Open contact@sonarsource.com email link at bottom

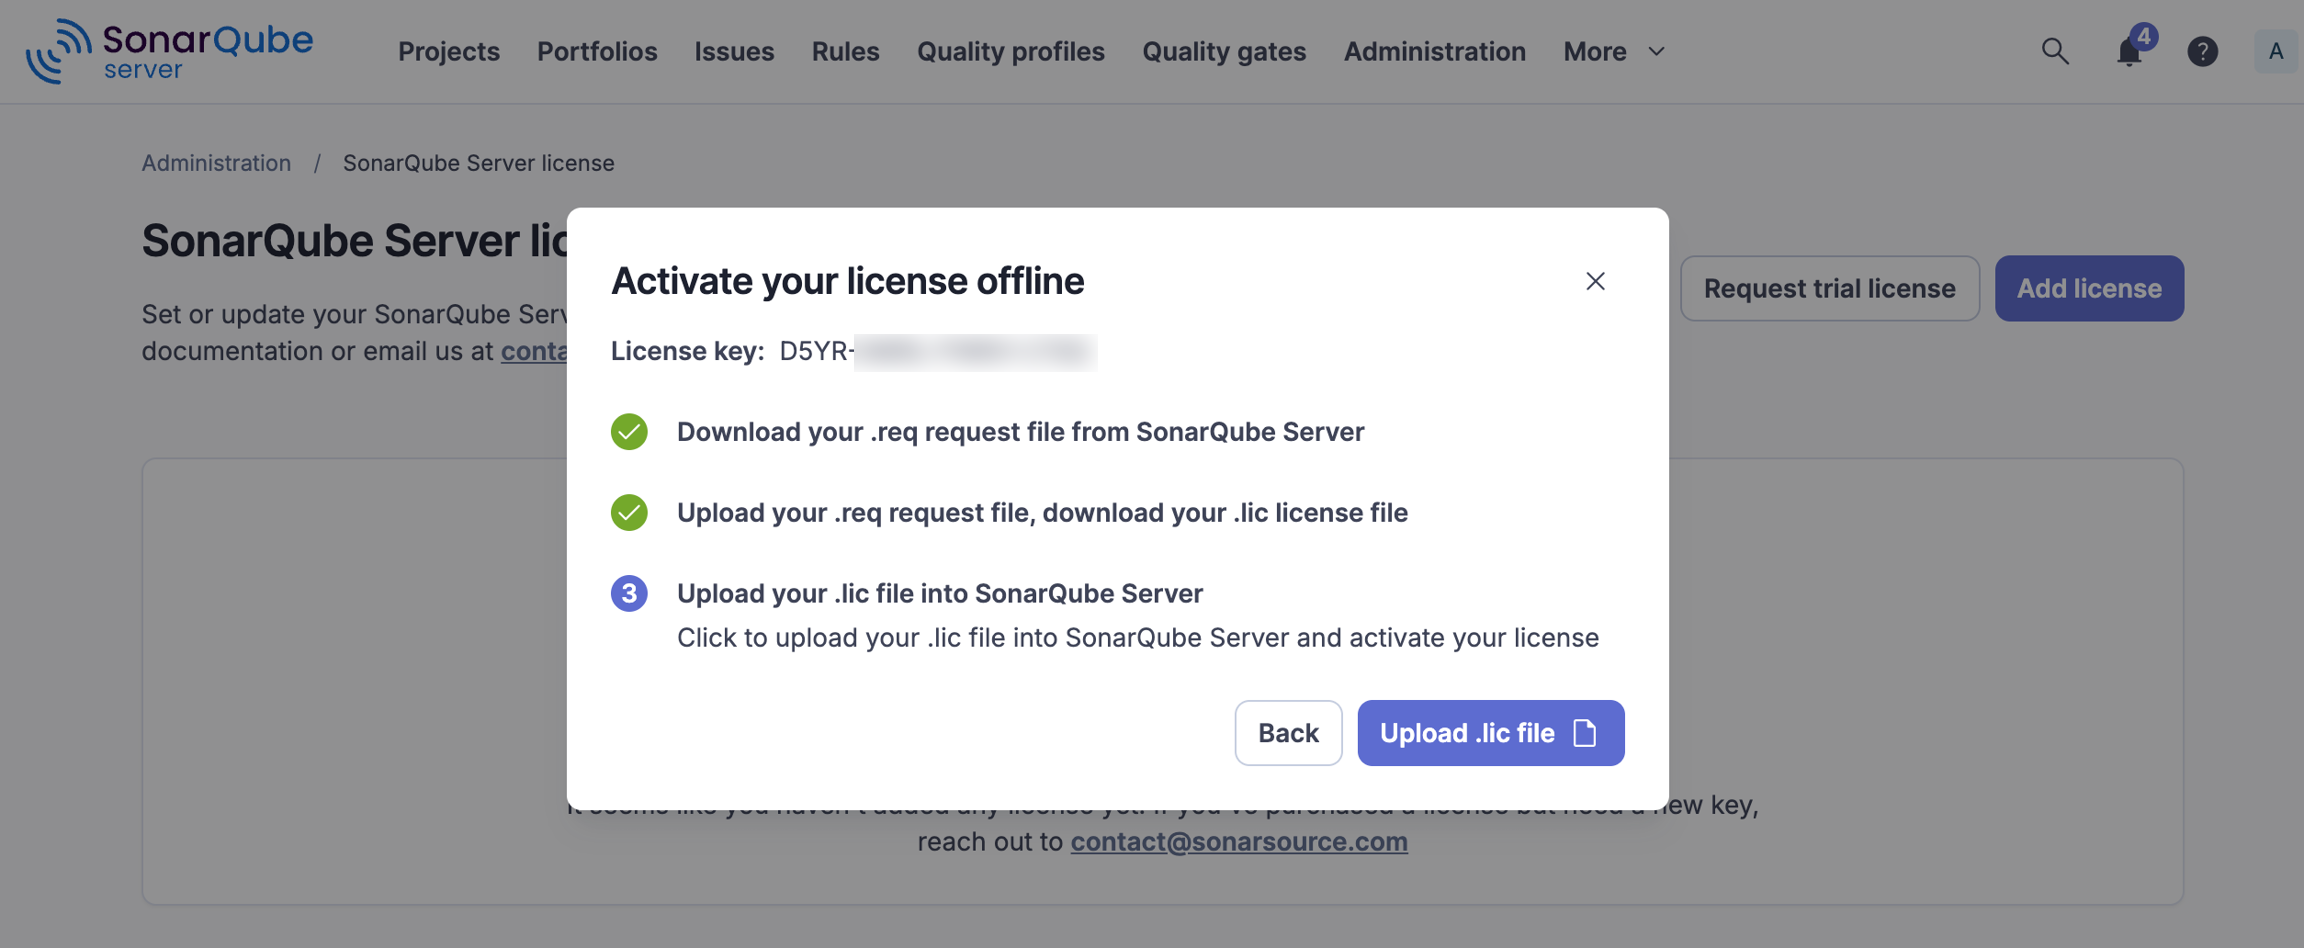coord(1239,841)
